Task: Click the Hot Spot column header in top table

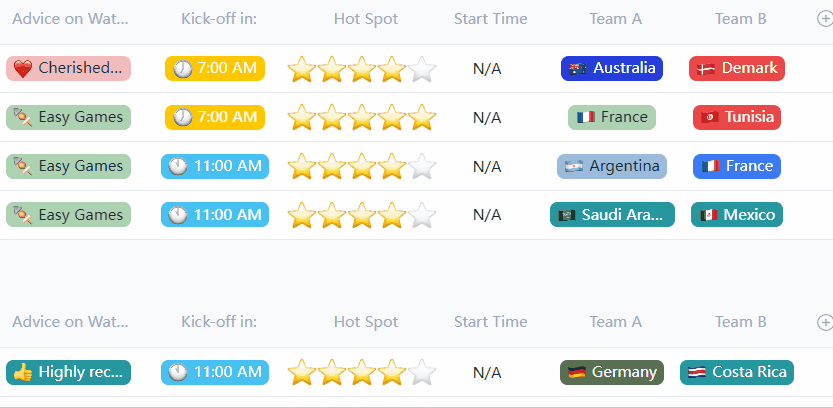Action: 366,19
